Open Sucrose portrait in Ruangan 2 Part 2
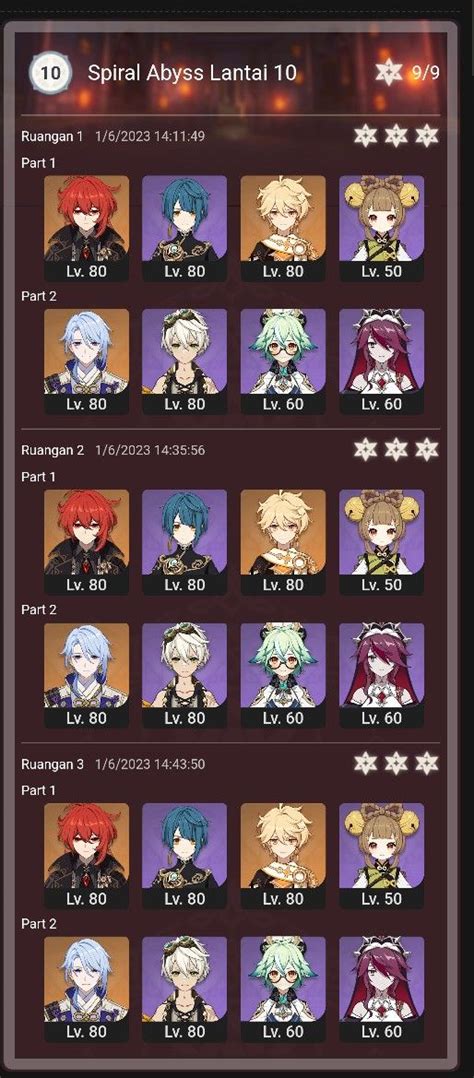 [x=283, y=676]
